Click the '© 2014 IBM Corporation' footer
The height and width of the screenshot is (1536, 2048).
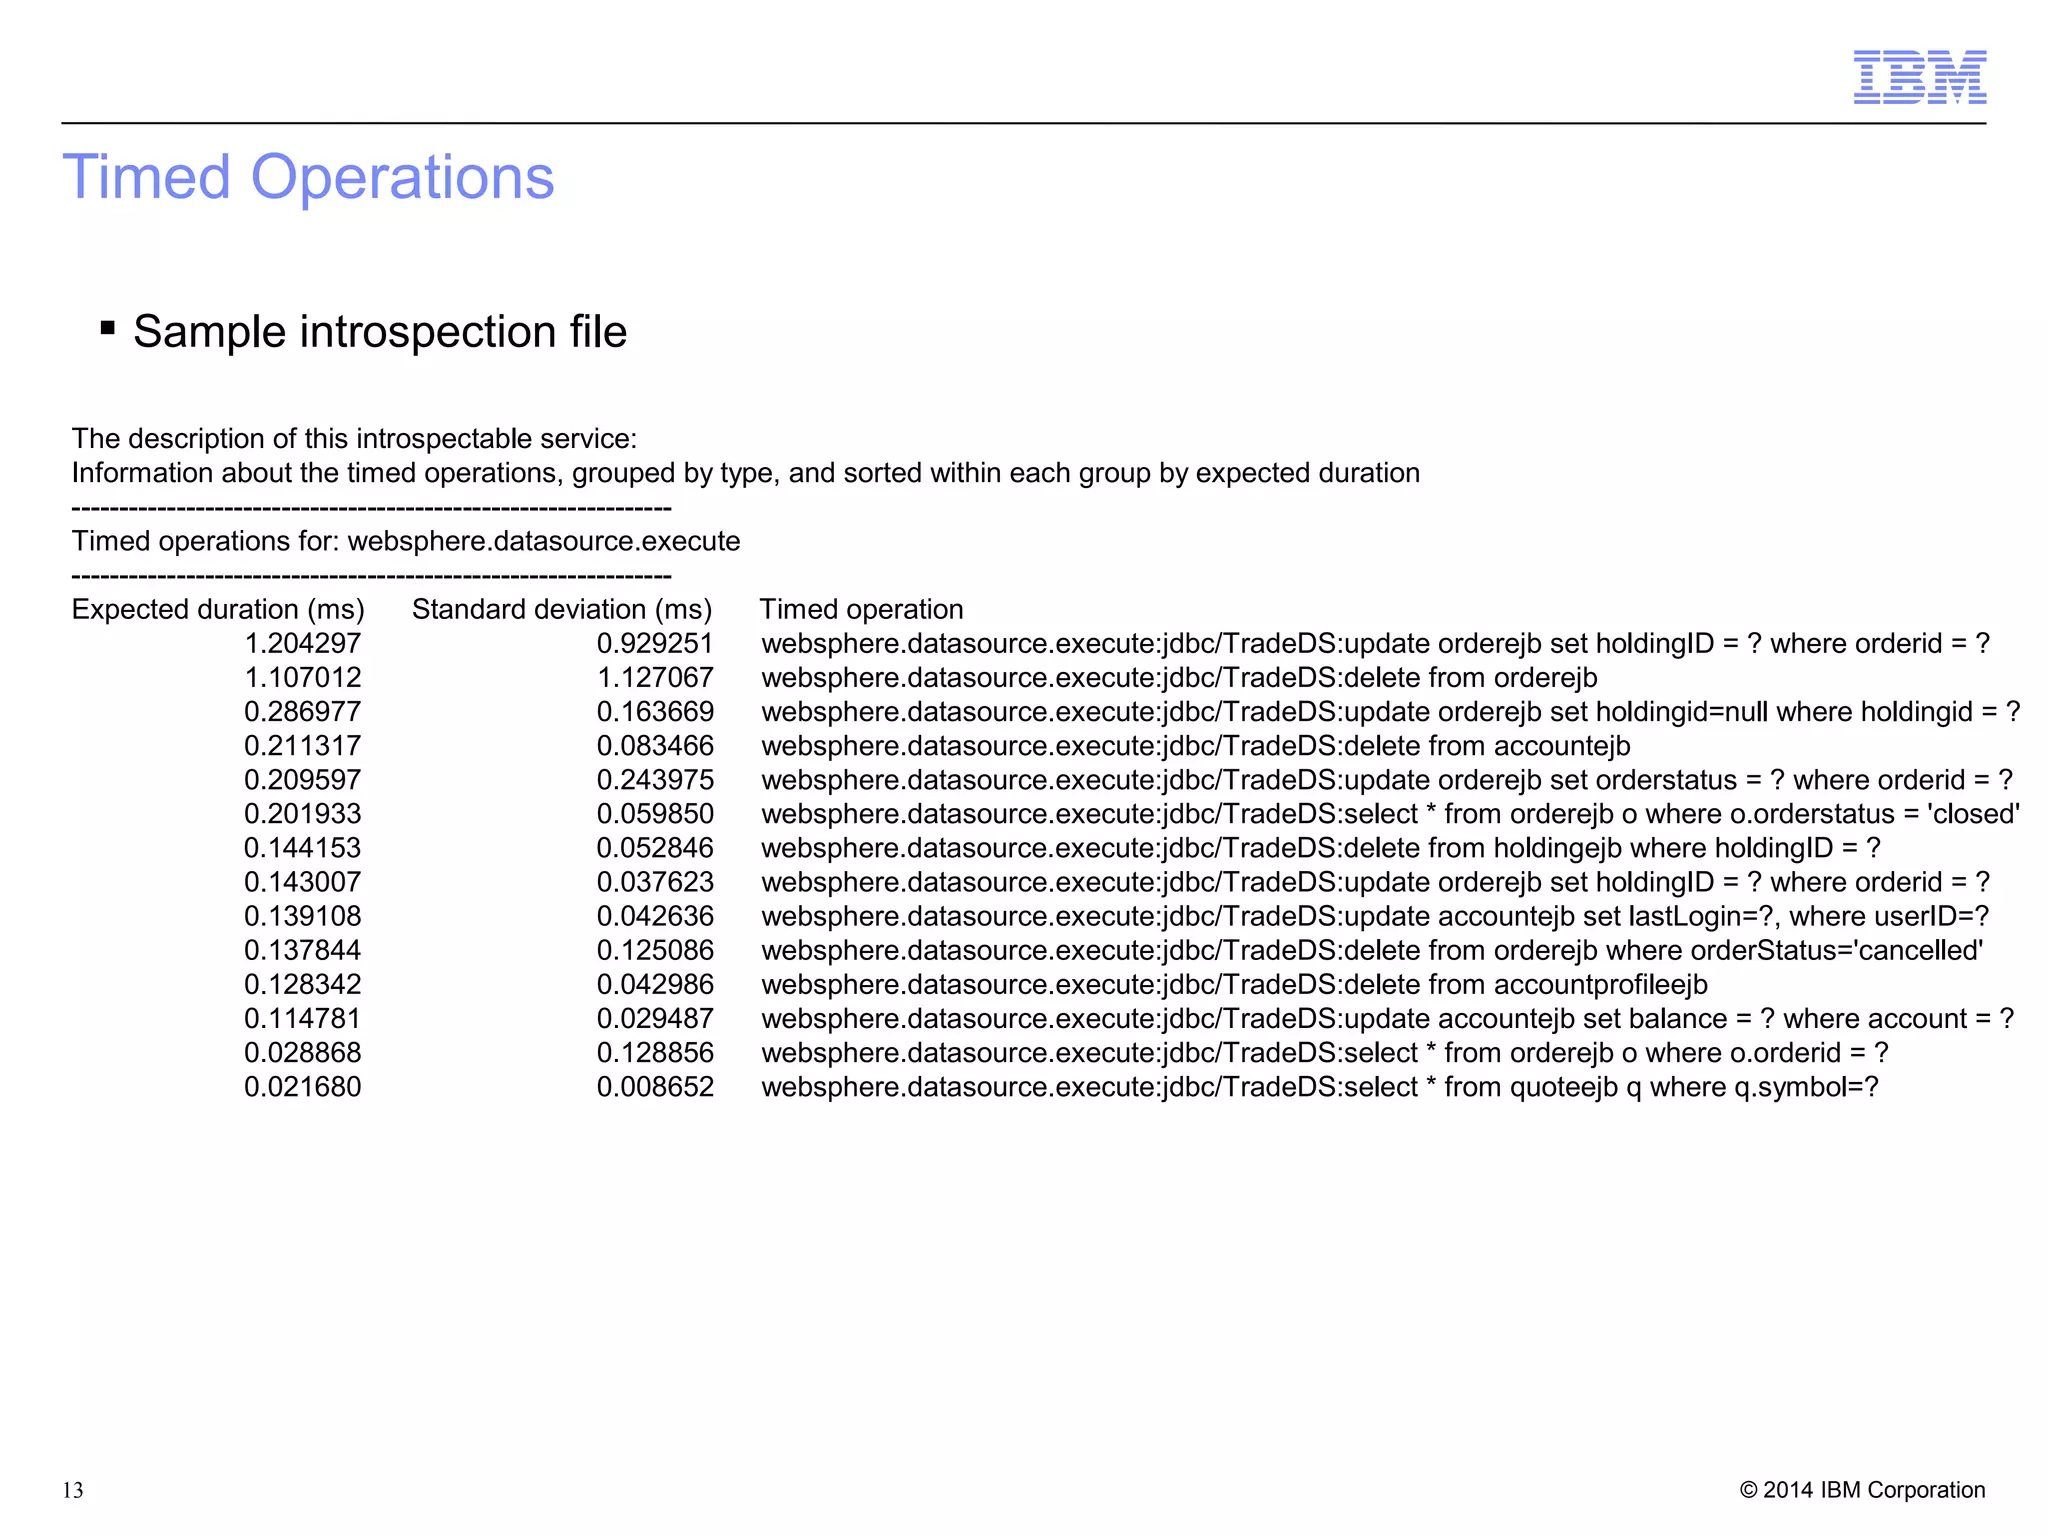point(1862,1490)
